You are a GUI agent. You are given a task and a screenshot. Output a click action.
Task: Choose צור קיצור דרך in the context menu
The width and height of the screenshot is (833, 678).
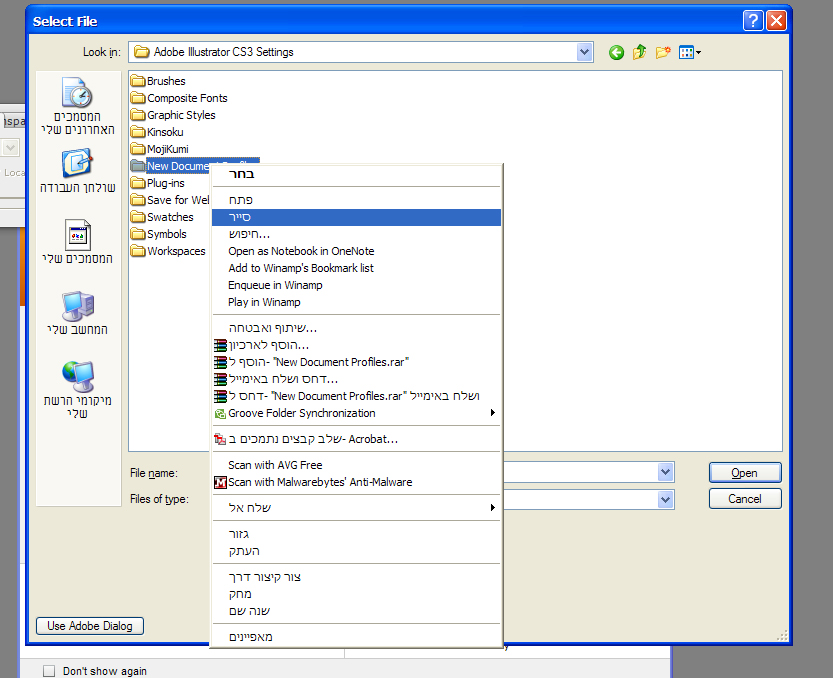pos(356,577)
